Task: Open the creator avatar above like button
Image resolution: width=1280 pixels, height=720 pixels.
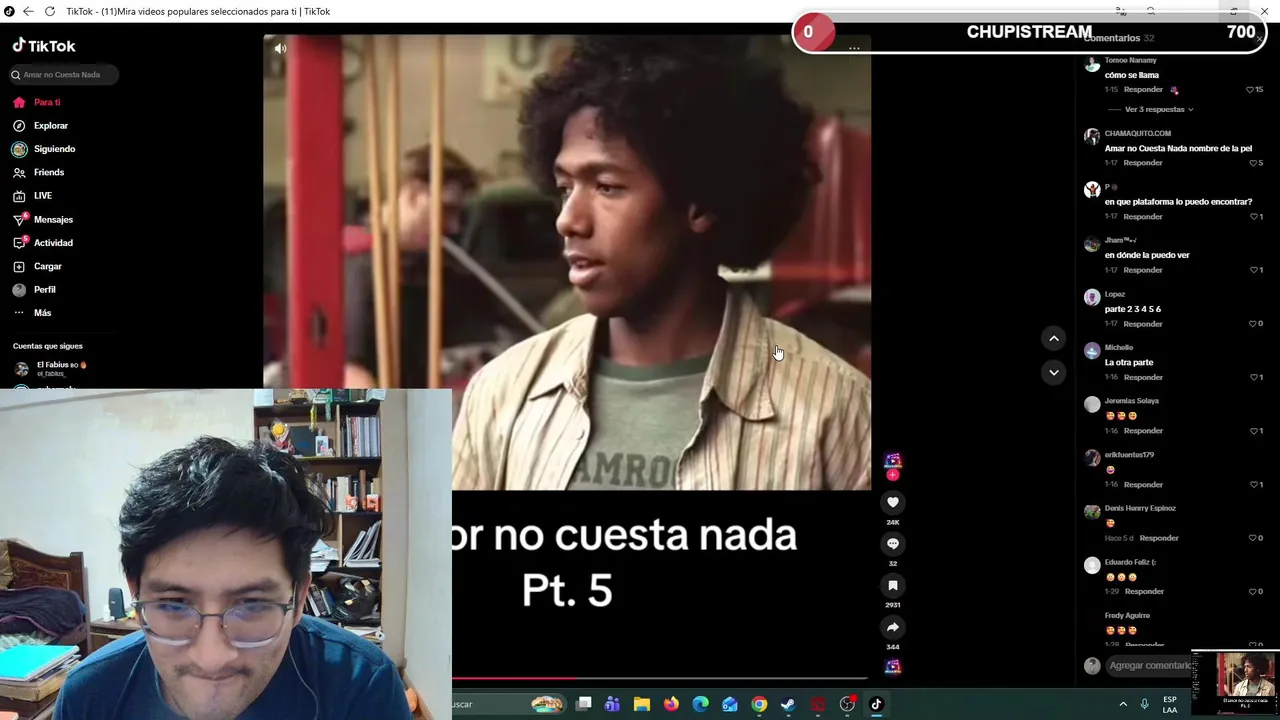Action: 893,462
